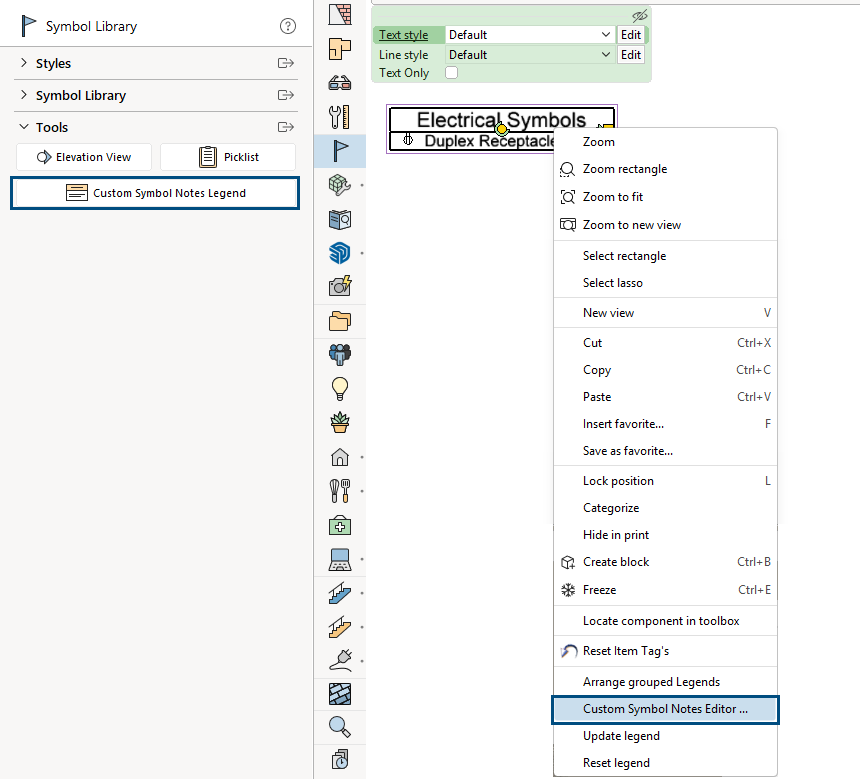Enable the Text Only checkbox
The image size is (860, 779).
tap(451, 72)
